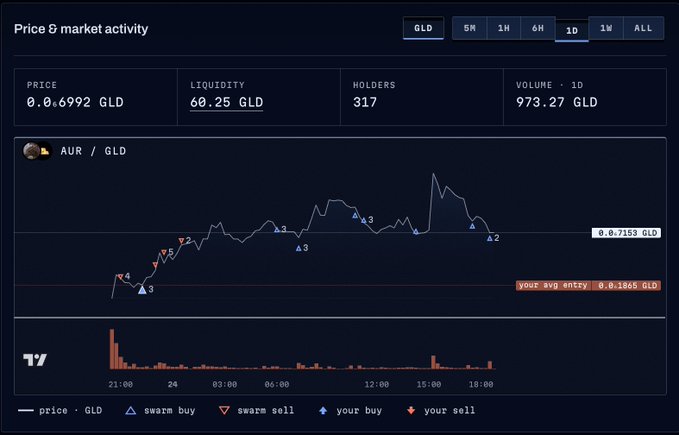This screenshot has width=679, height=435.
Task: Click the 0.0₆7153 GLD current price label
Action: coord(626,233)
